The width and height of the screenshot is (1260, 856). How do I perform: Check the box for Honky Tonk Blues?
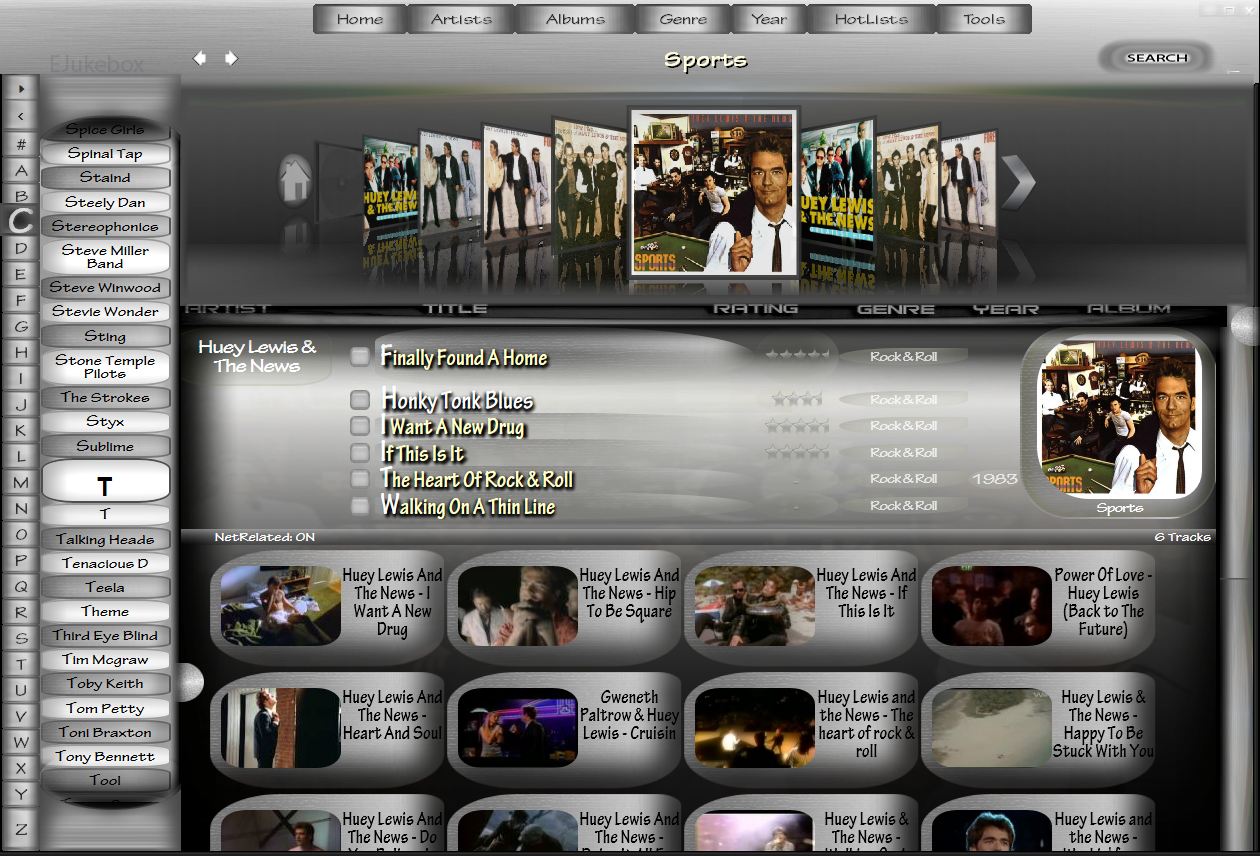(x=360, y=400)
